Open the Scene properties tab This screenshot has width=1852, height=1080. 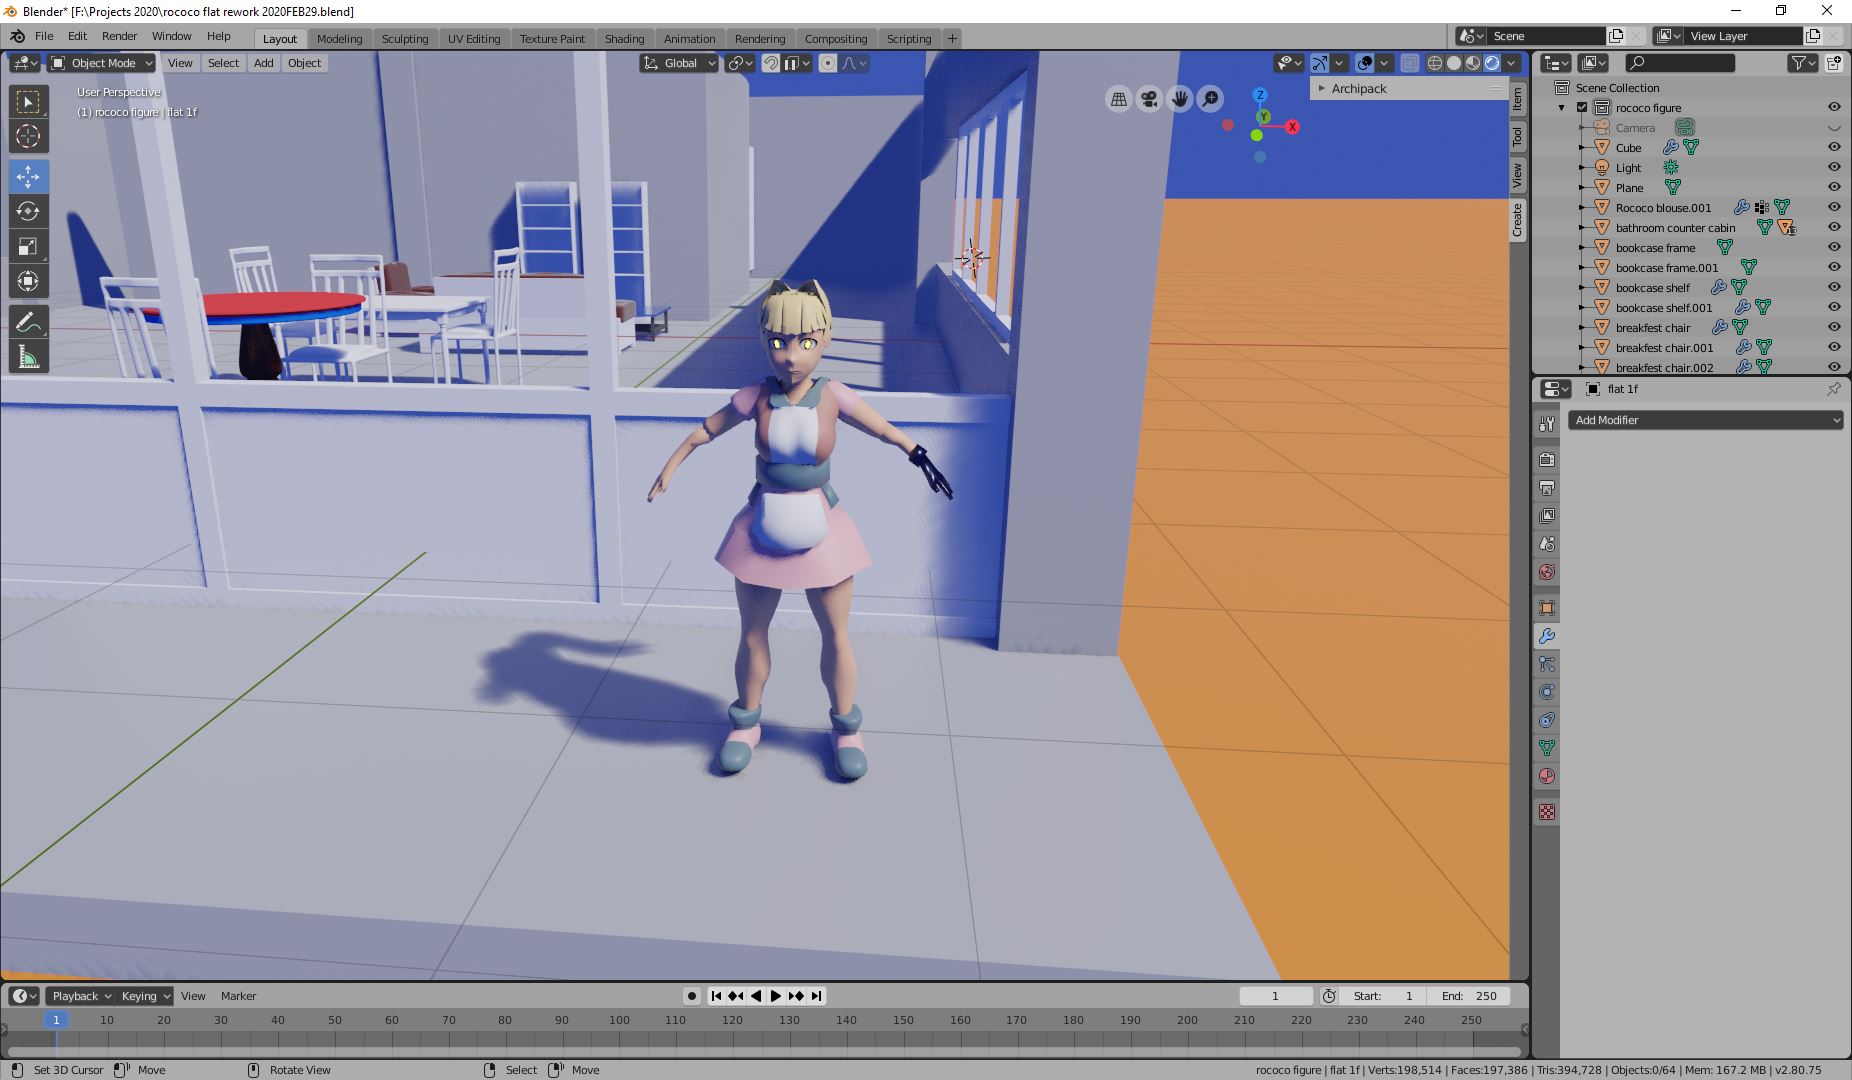(1547, 544)
